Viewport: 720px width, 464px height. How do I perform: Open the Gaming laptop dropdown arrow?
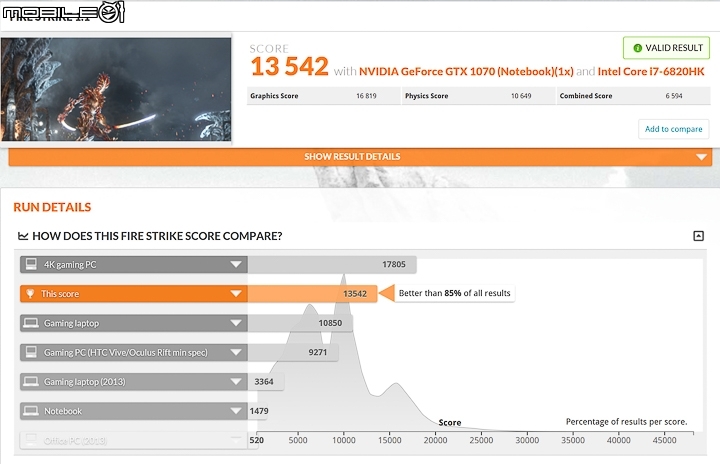(x=236, y=323)
